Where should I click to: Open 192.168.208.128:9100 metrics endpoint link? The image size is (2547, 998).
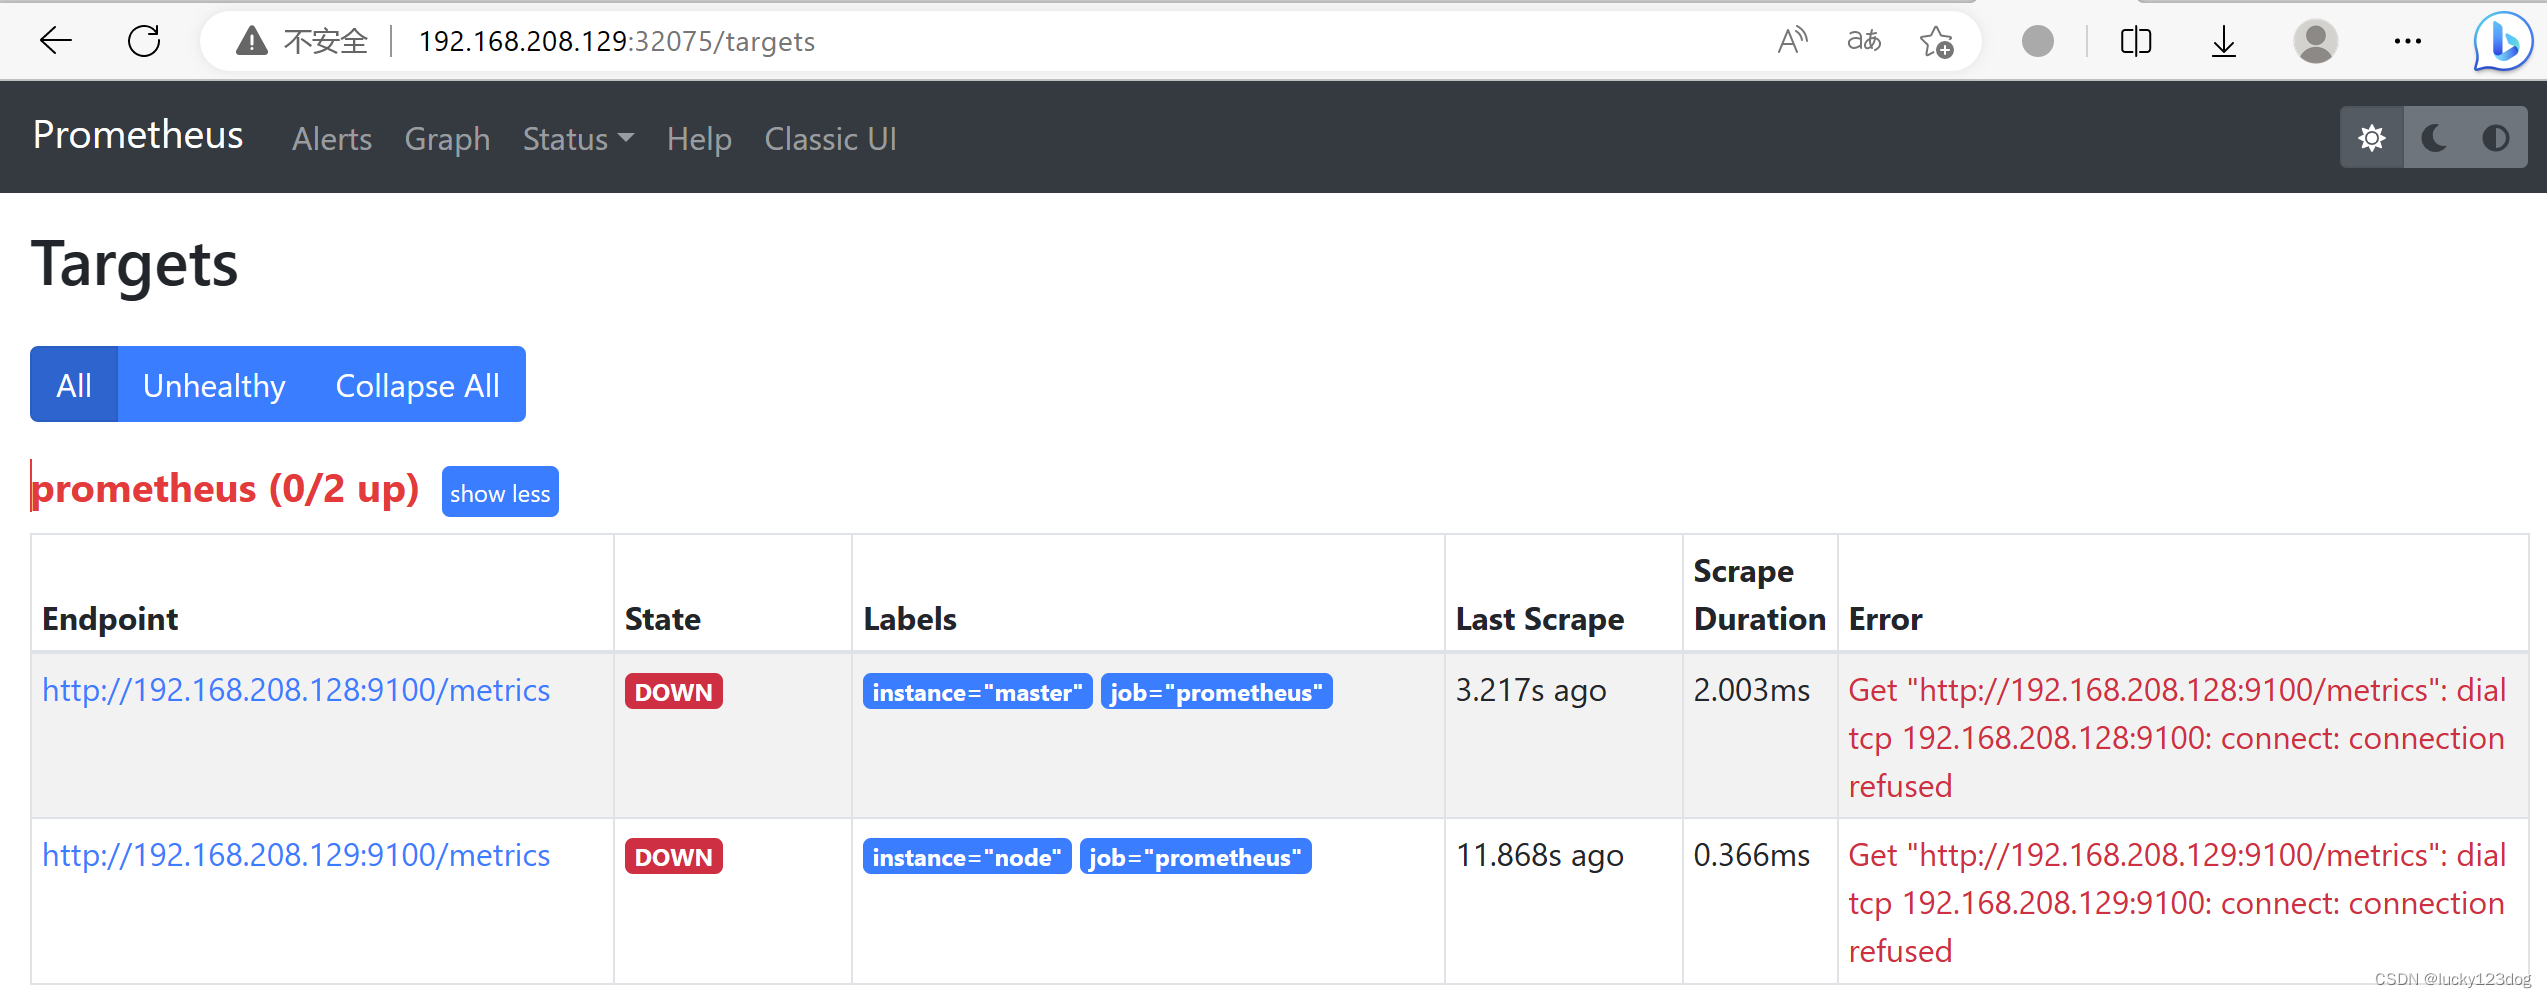(x=296, y=690)
